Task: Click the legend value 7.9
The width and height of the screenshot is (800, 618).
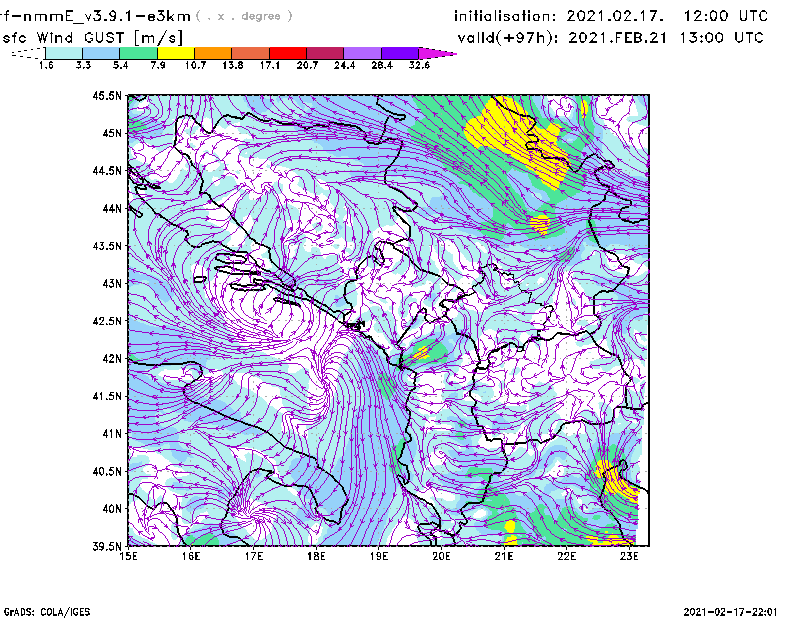Action: 158,65
